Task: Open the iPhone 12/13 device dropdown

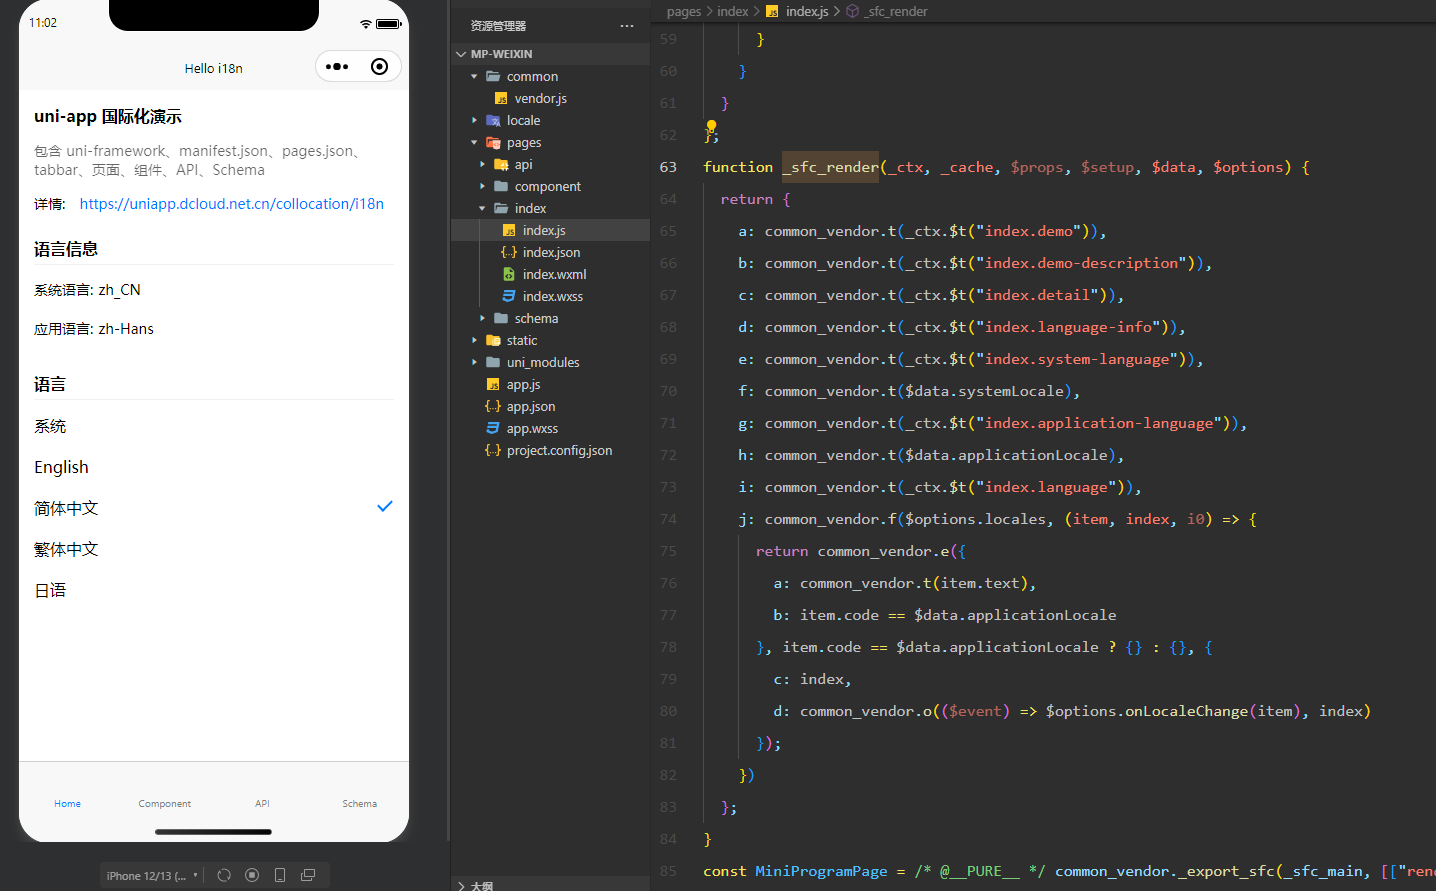Action: 152,876
